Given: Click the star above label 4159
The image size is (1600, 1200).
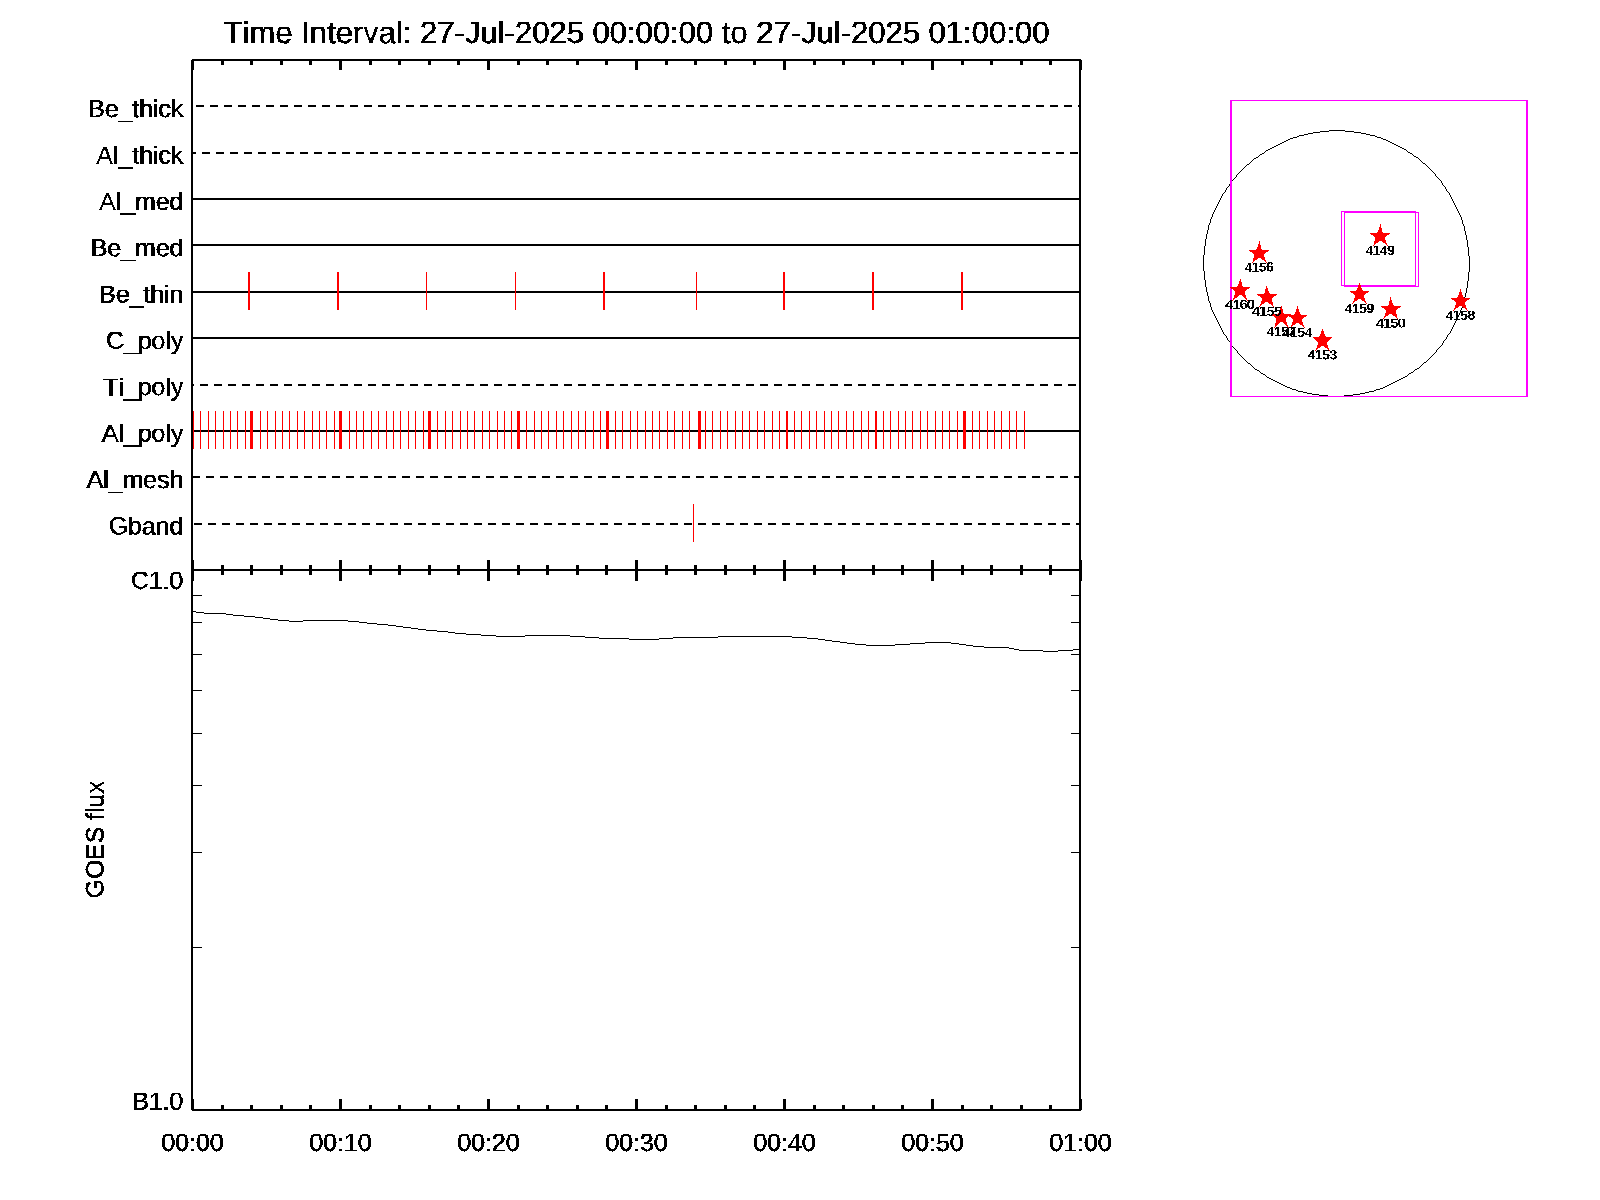Looking at the screenshot, I should pos(1359,294).
